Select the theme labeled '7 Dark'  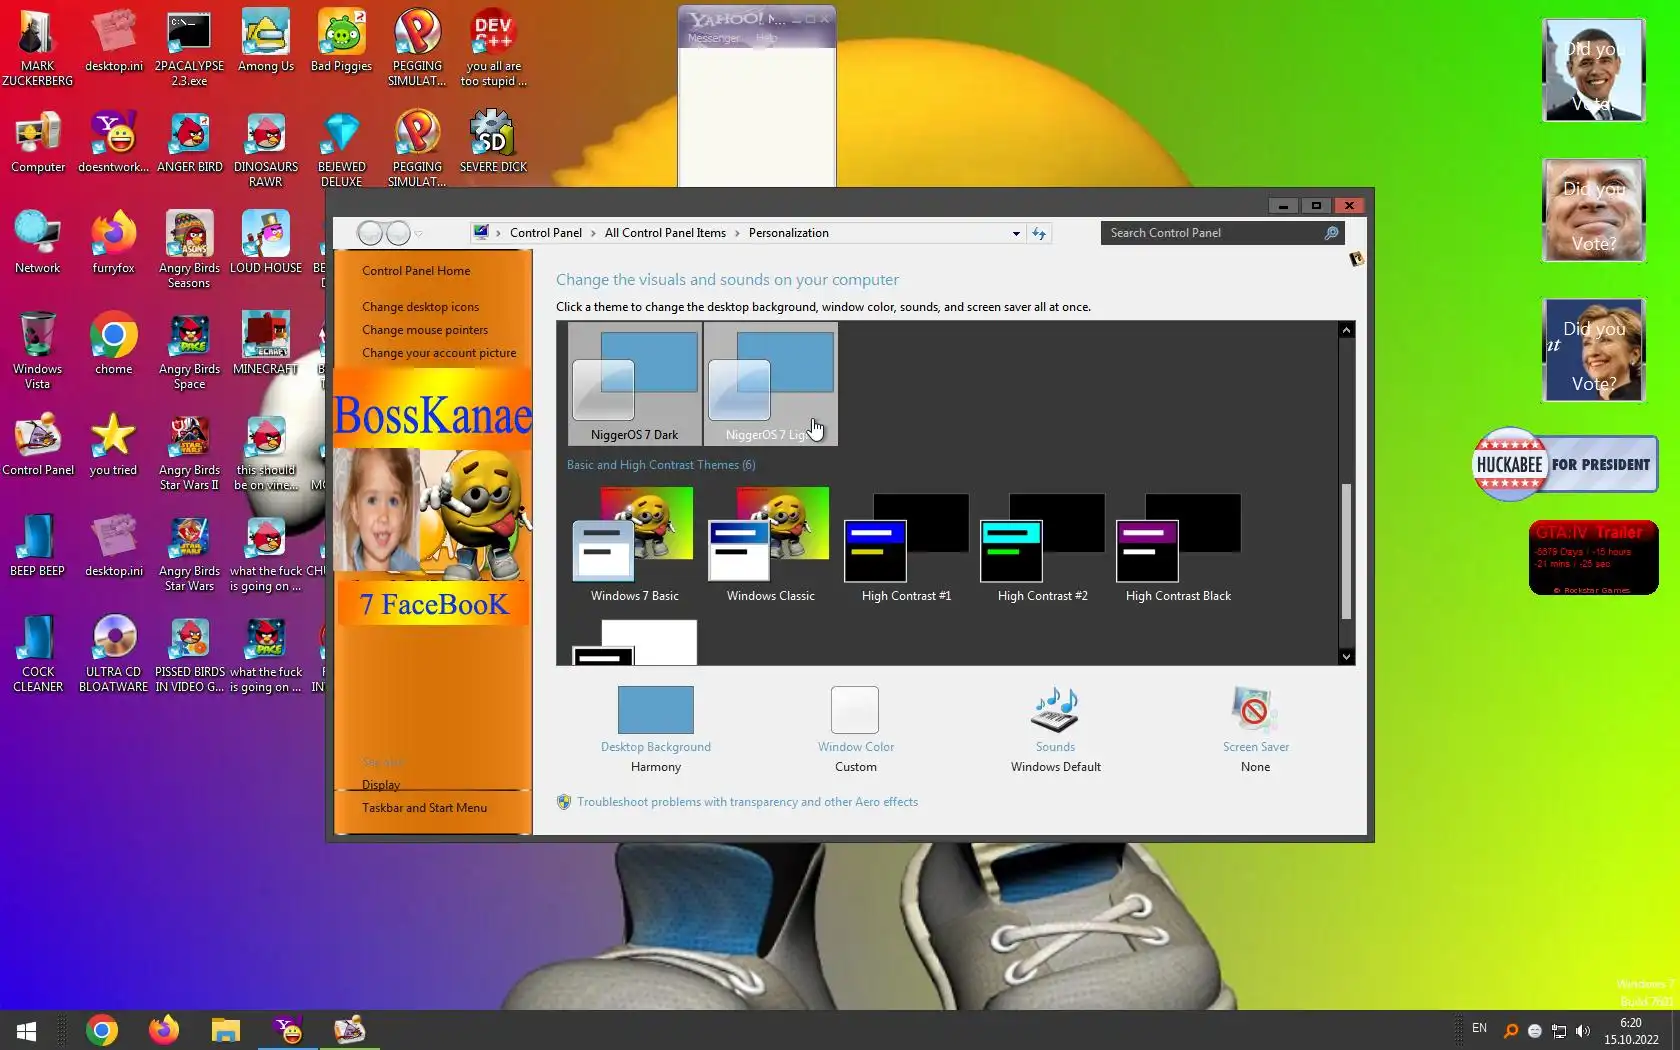click(x=634, y=384)
